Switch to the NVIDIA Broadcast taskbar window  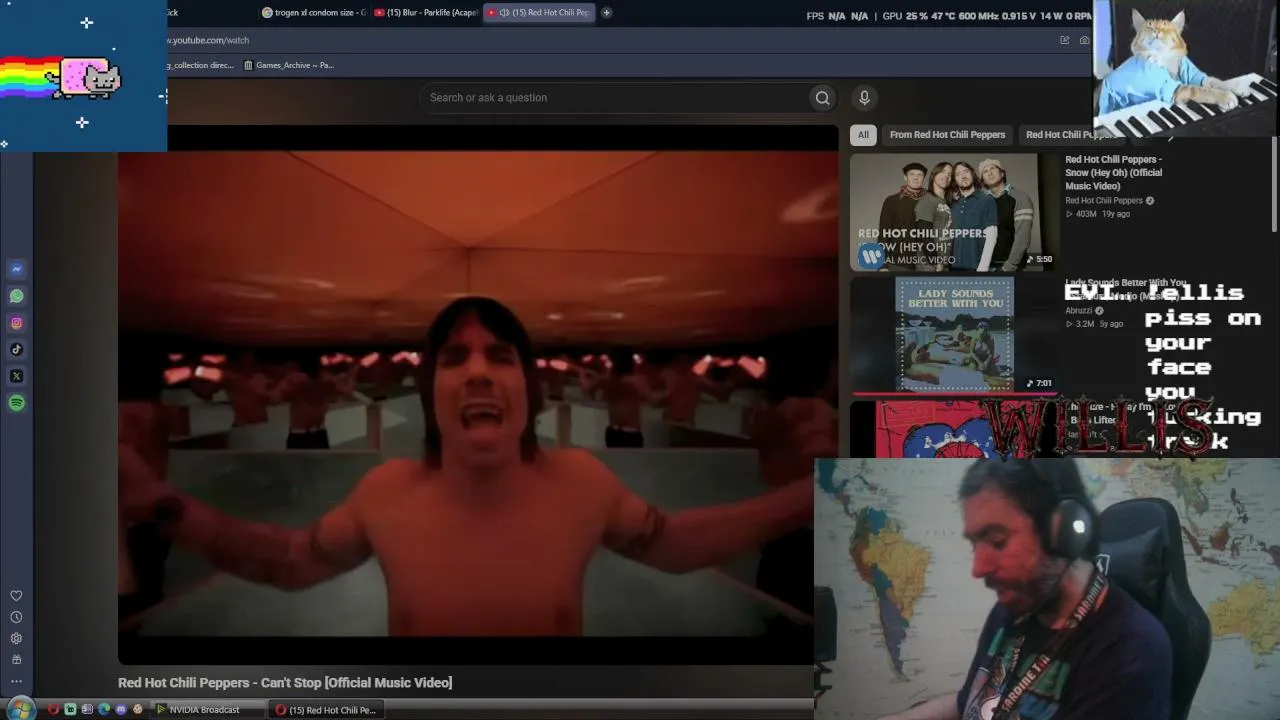[208, 710]
